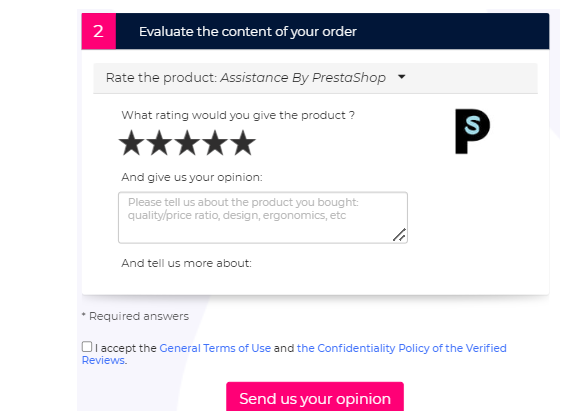Give a four-star rating
Screen dimensions: 578x412
[215, 142]
